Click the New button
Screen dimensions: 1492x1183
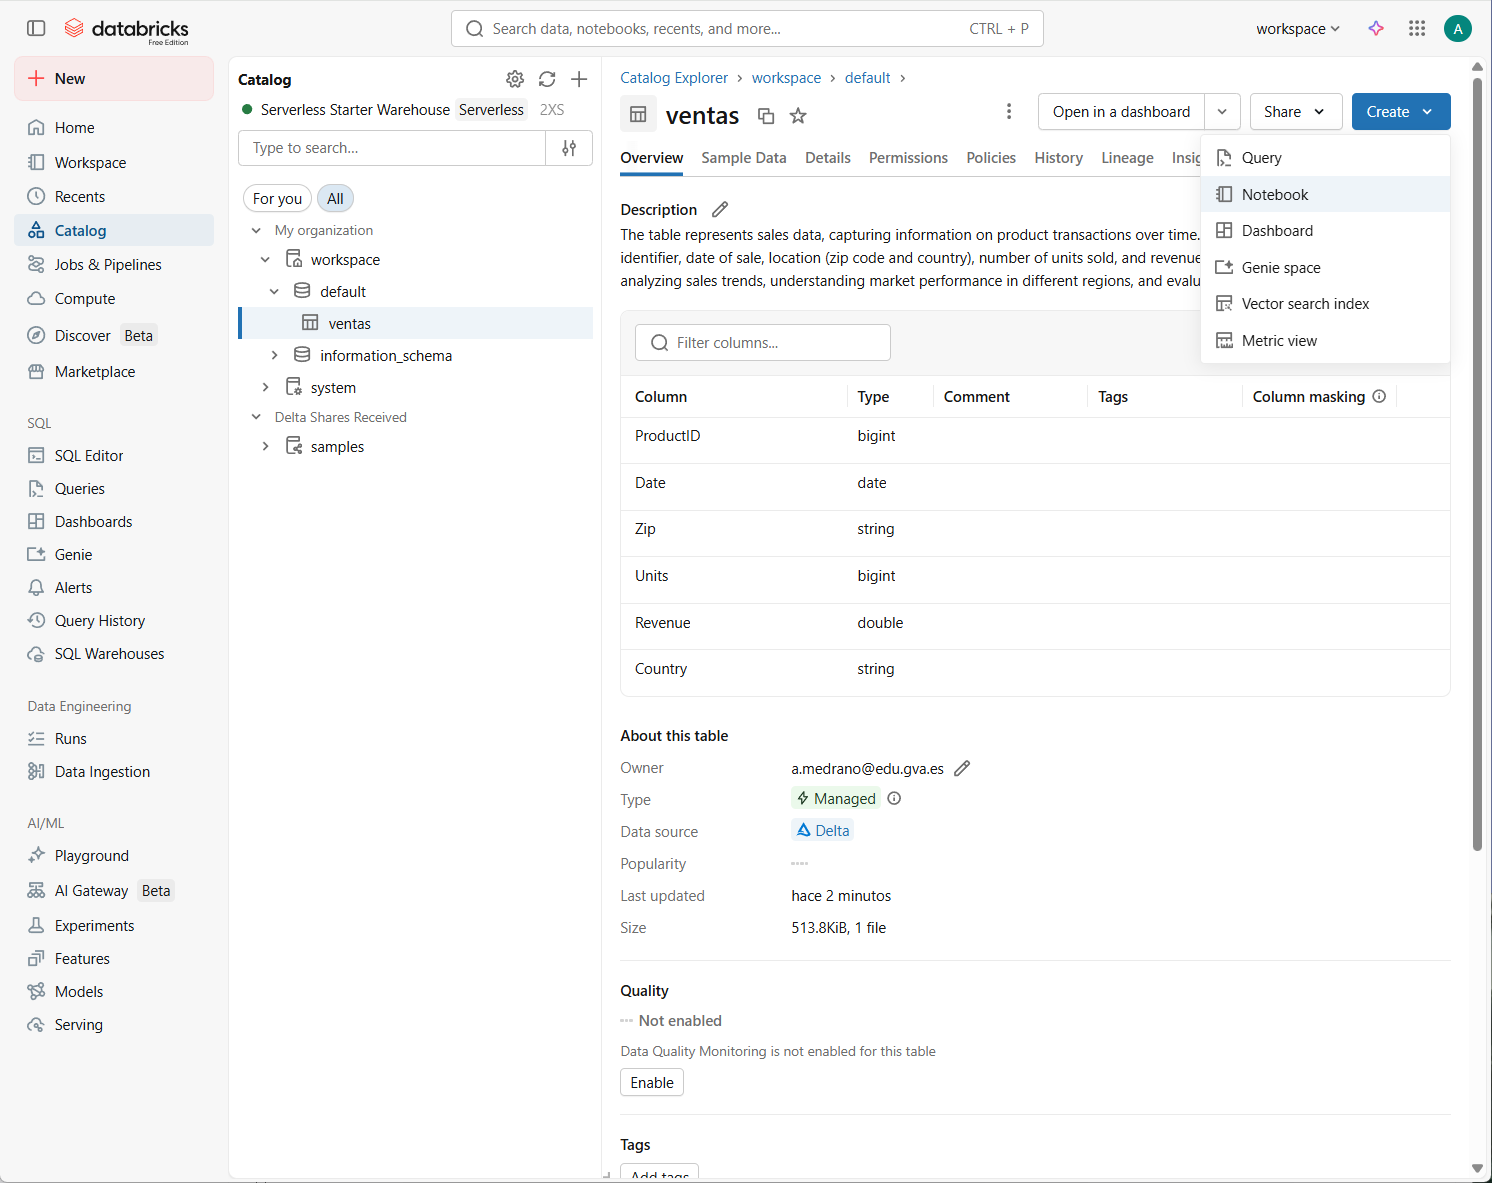click(114, 79)
